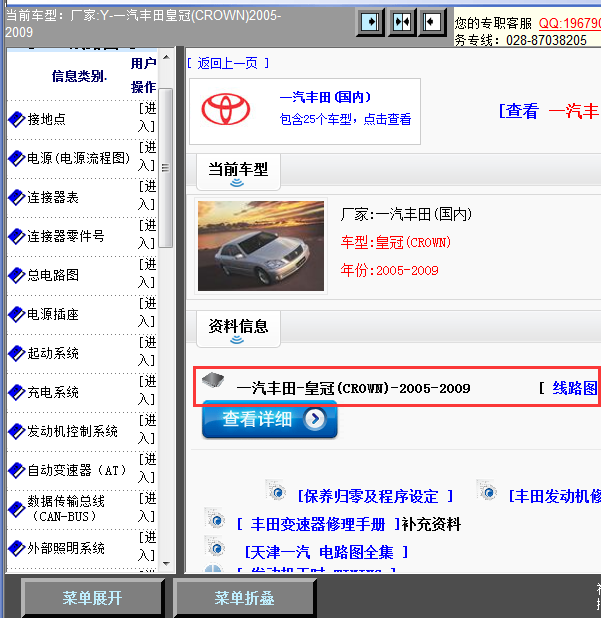Click the book icon beside 起动系统
Viewport: 601px width, 618px height.
point(17,353)
